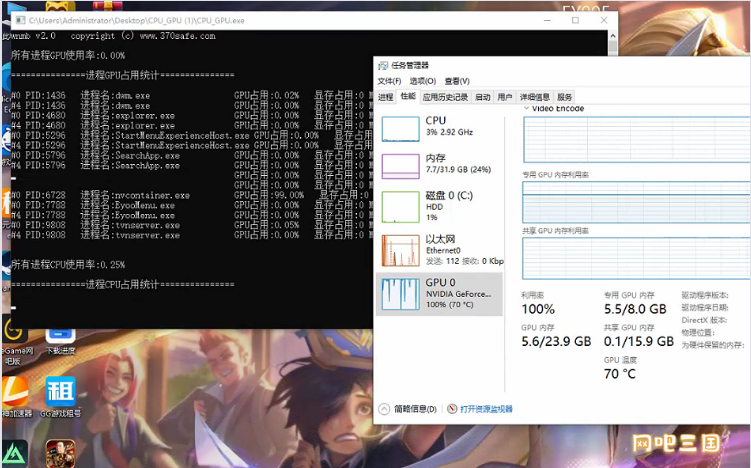Click the 所有进程GPU使用率:0.00% console line
Image resolution: width=751 pixels, height=468 pixels.
tap(68, 56)
